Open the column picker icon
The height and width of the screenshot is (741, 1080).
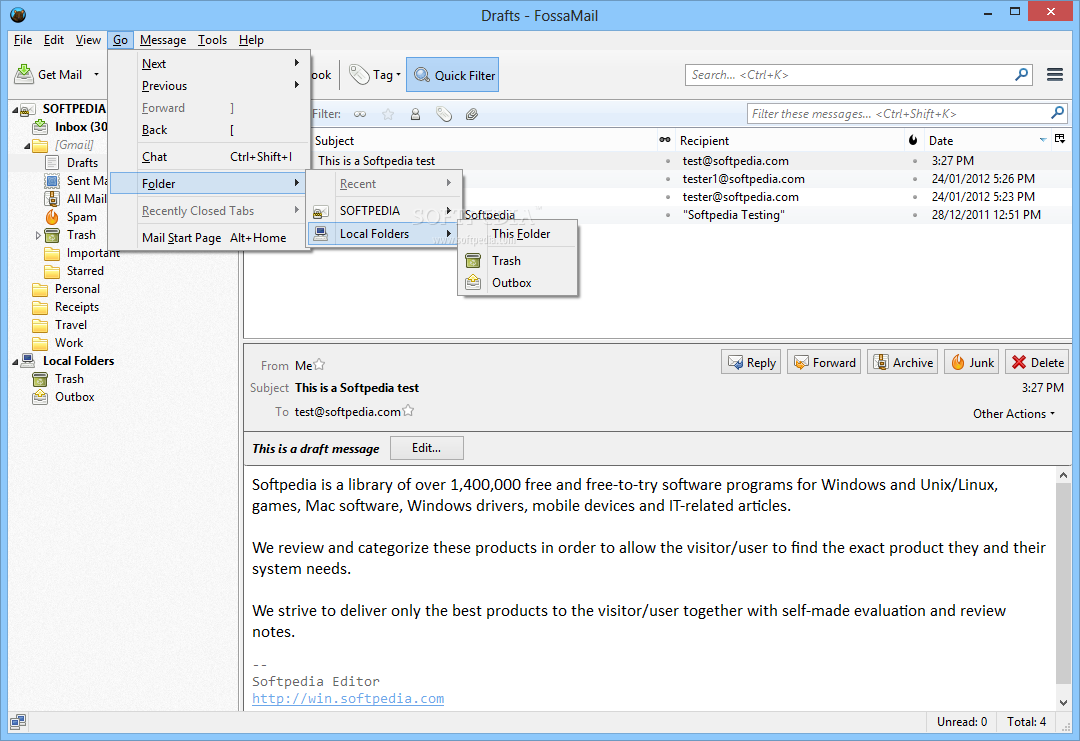(x=1060, y=140)
